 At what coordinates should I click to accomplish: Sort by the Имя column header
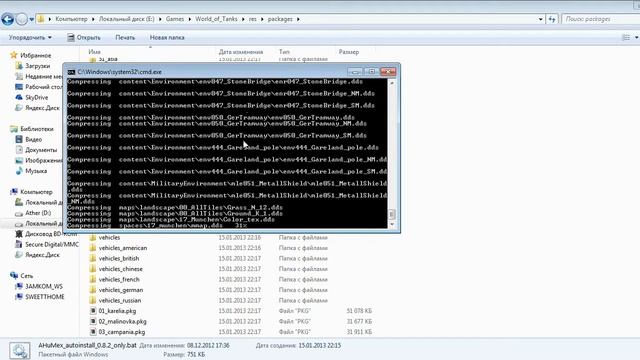pos(94,52)
